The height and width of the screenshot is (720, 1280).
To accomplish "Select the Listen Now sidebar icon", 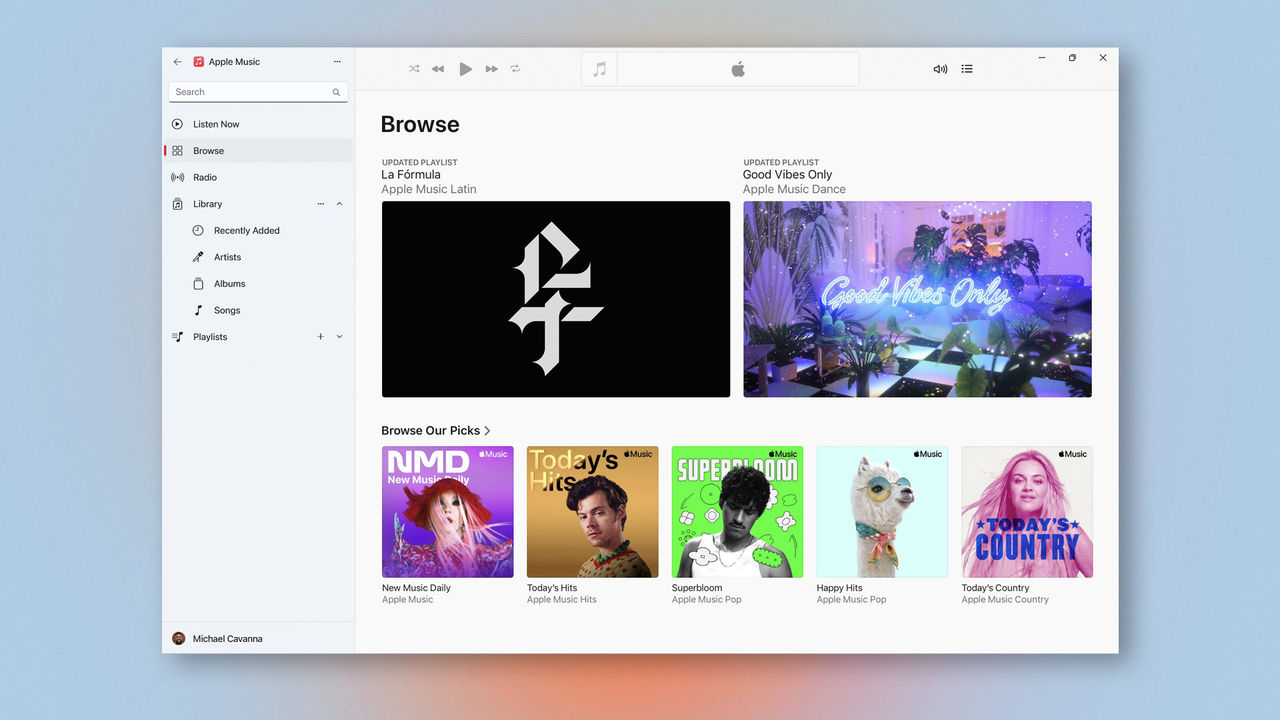I will (x=177, y=124).
